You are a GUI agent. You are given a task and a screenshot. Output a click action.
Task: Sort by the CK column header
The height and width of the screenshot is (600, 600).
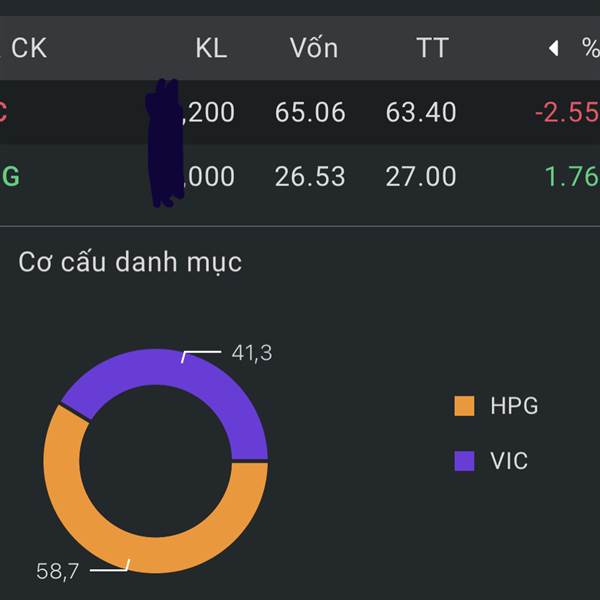pyautogui.click(x=29, y=48)
